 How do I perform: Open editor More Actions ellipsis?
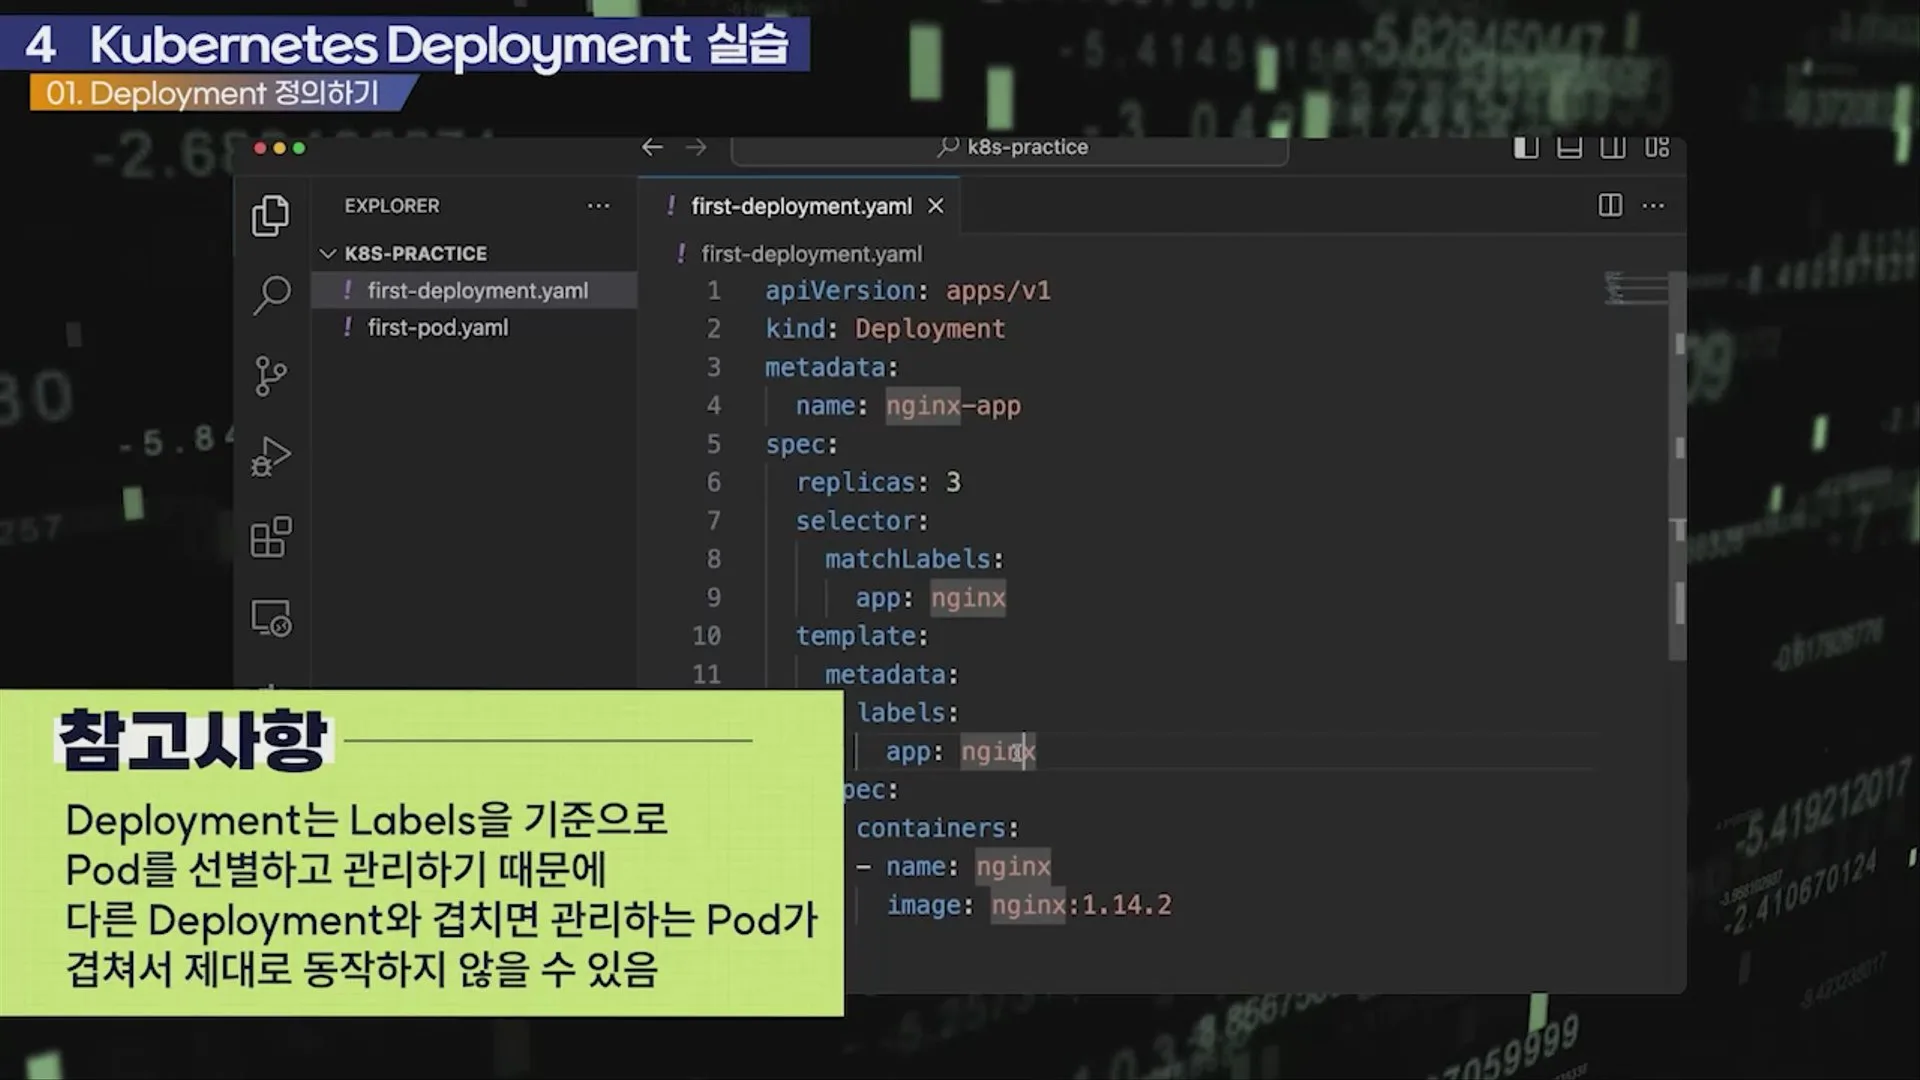tap(1653, 205)
